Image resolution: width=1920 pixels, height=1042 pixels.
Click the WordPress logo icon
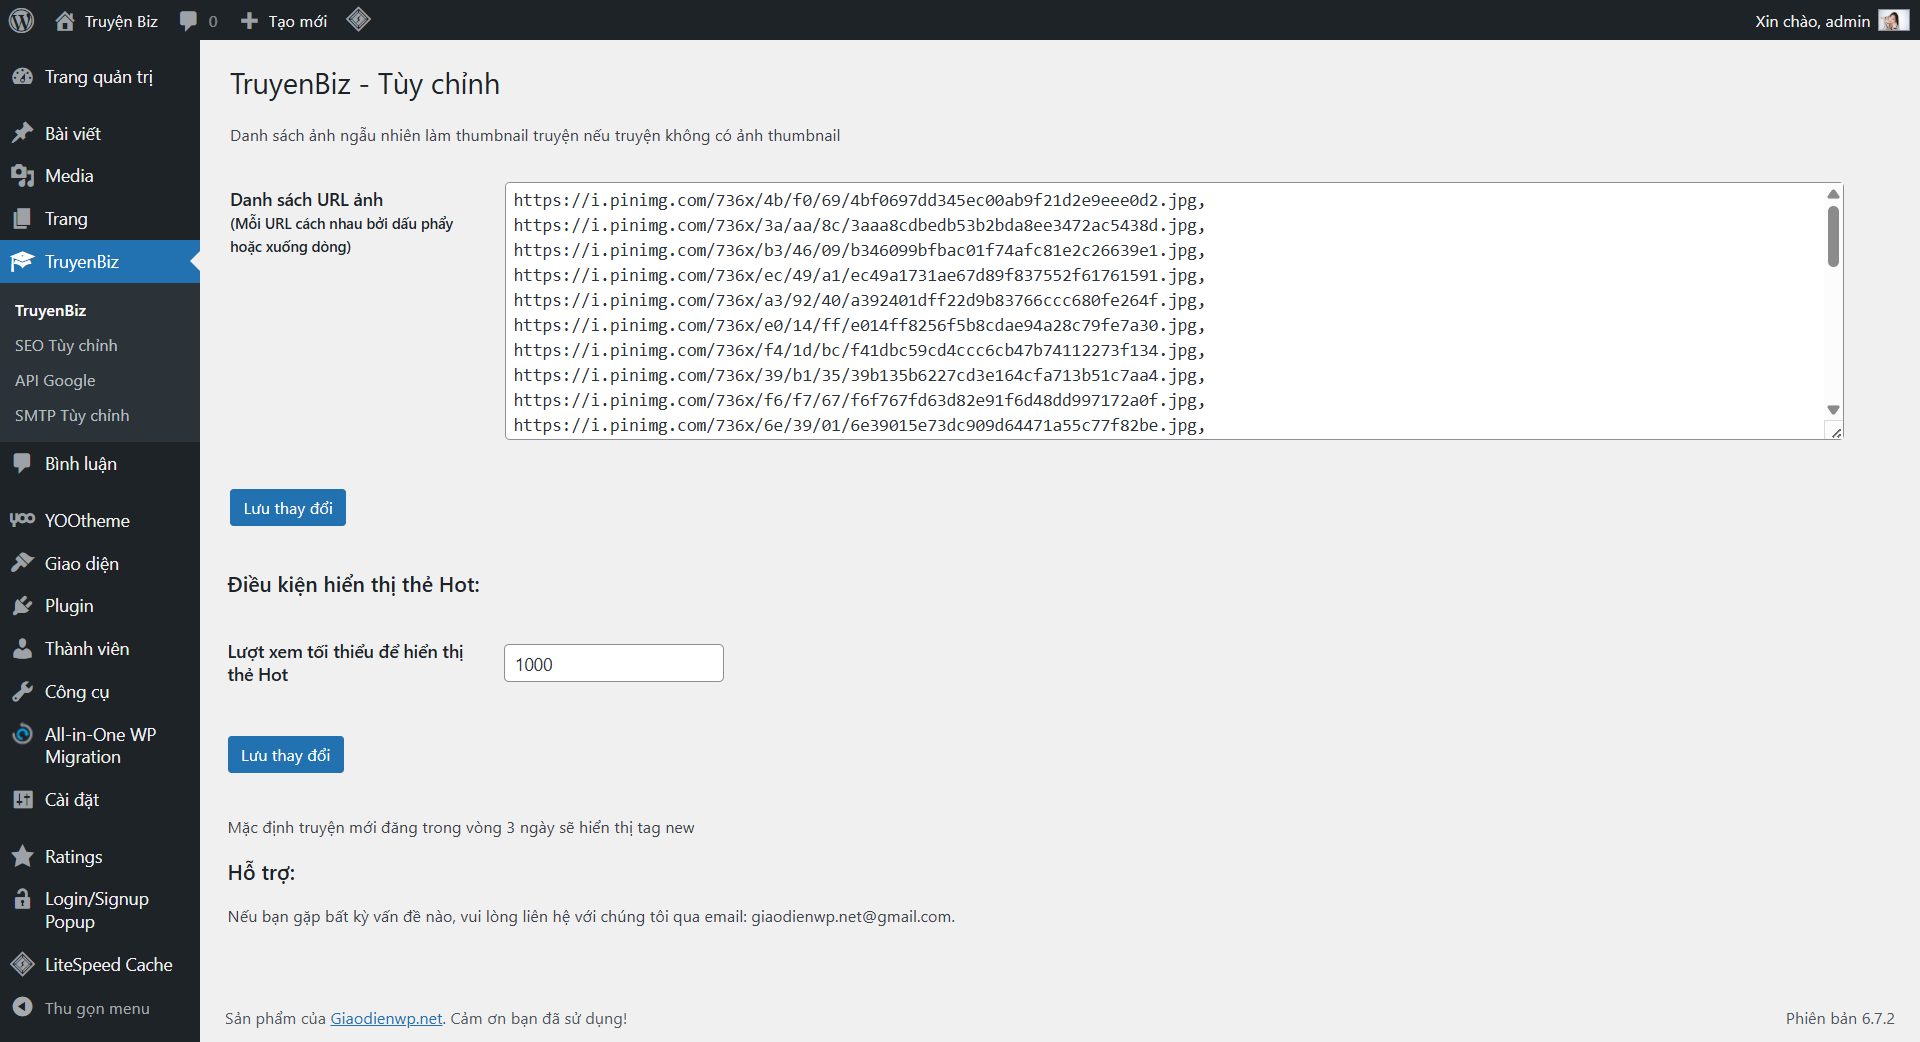pos(21,20)
